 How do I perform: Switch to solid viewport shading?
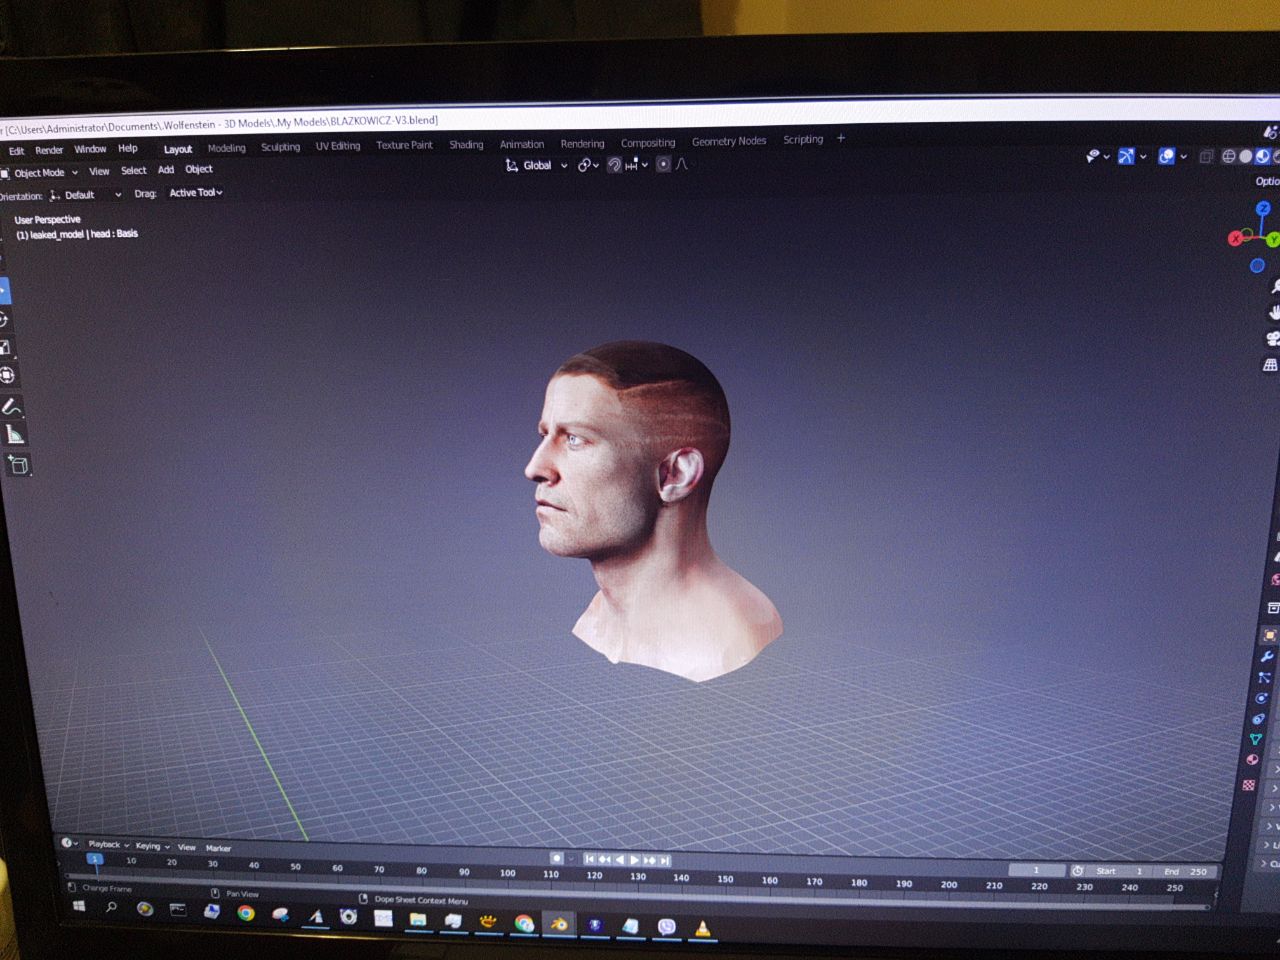click(x=1246, y=156)
